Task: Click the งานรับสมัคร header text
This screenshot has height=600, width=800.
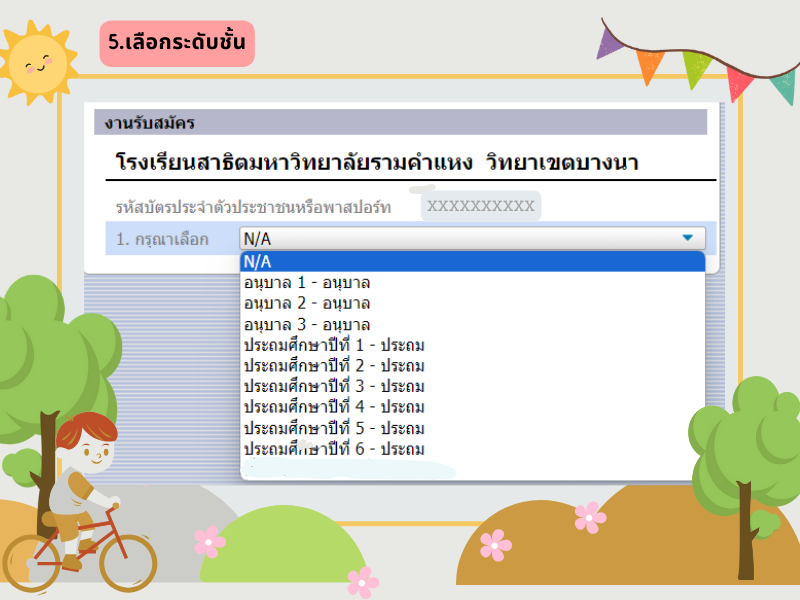Action: [149, 123]
